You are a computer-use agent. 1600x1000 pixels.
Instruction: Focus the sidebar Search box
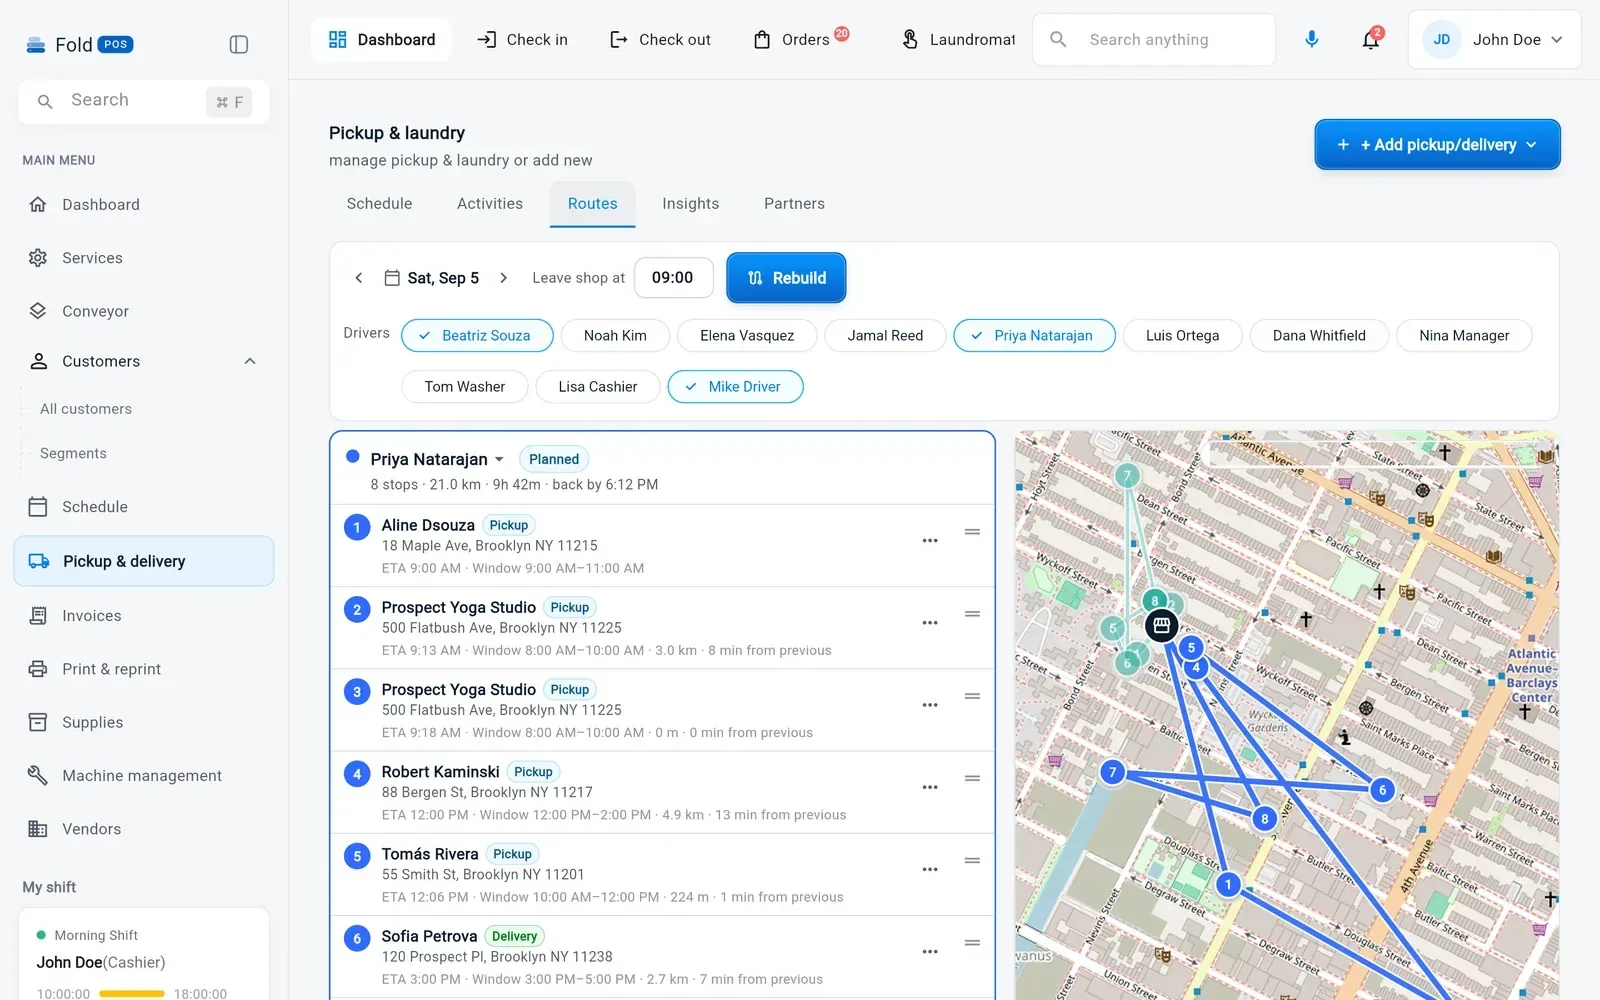click(144, 101)
